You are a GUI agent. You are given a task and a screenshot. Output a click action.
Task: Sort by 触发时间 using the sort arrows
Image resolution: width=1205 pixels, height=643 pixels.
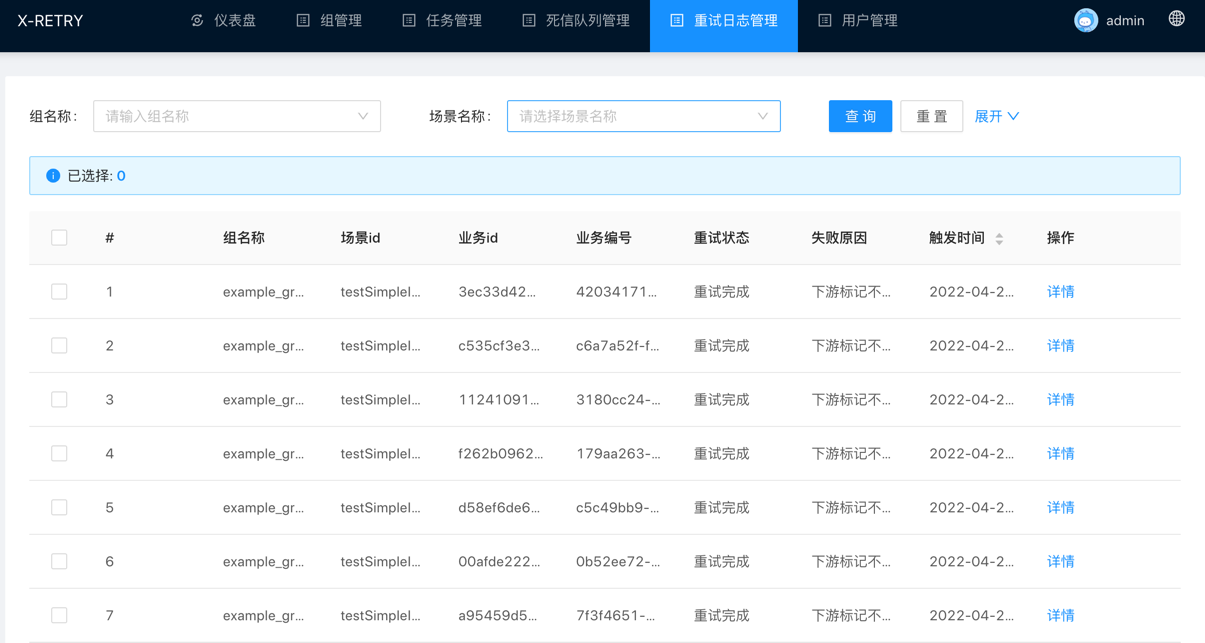pos(999,239)
